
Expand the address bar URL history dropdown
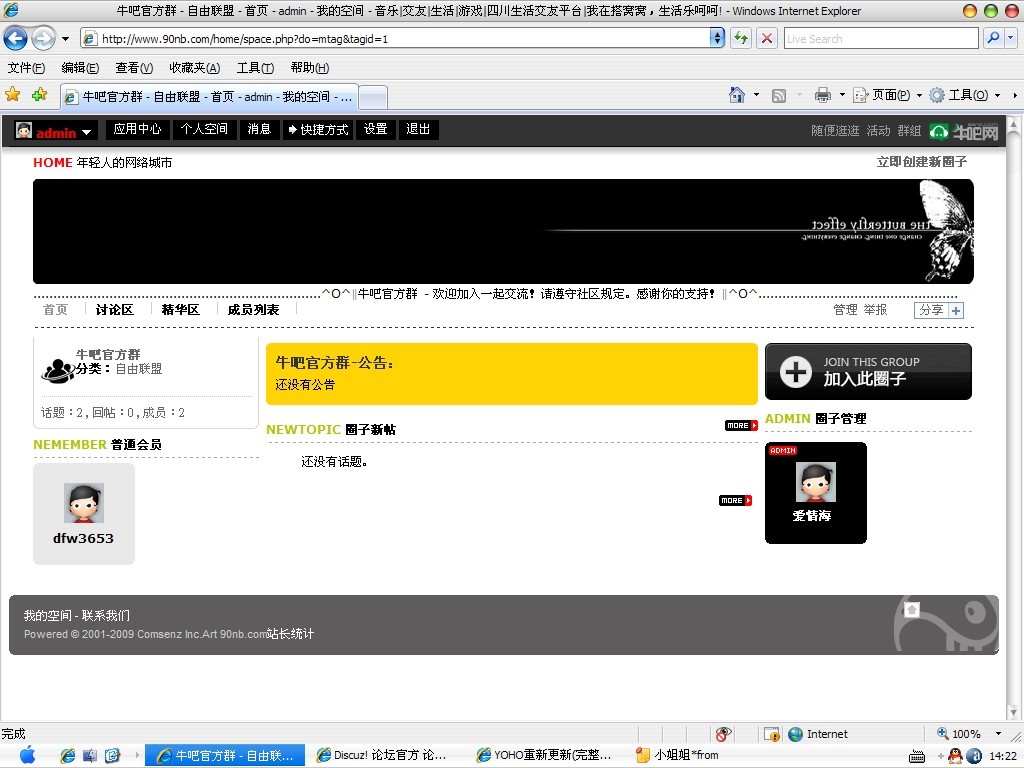point(717,39)
